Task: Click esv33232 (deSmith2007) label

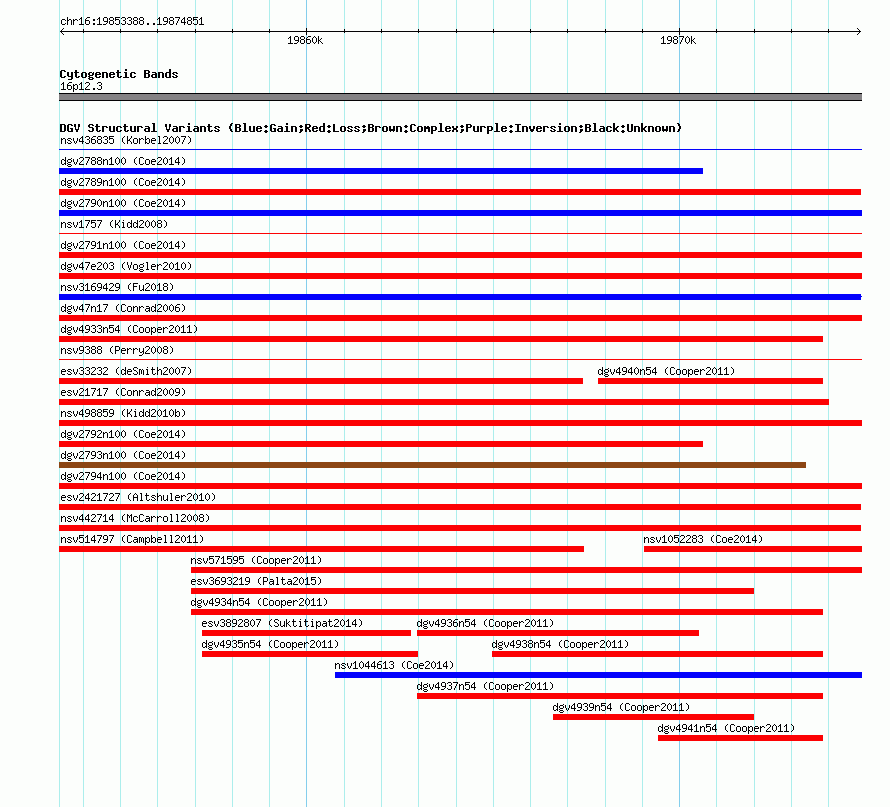Action: click(x=126, y=371)
